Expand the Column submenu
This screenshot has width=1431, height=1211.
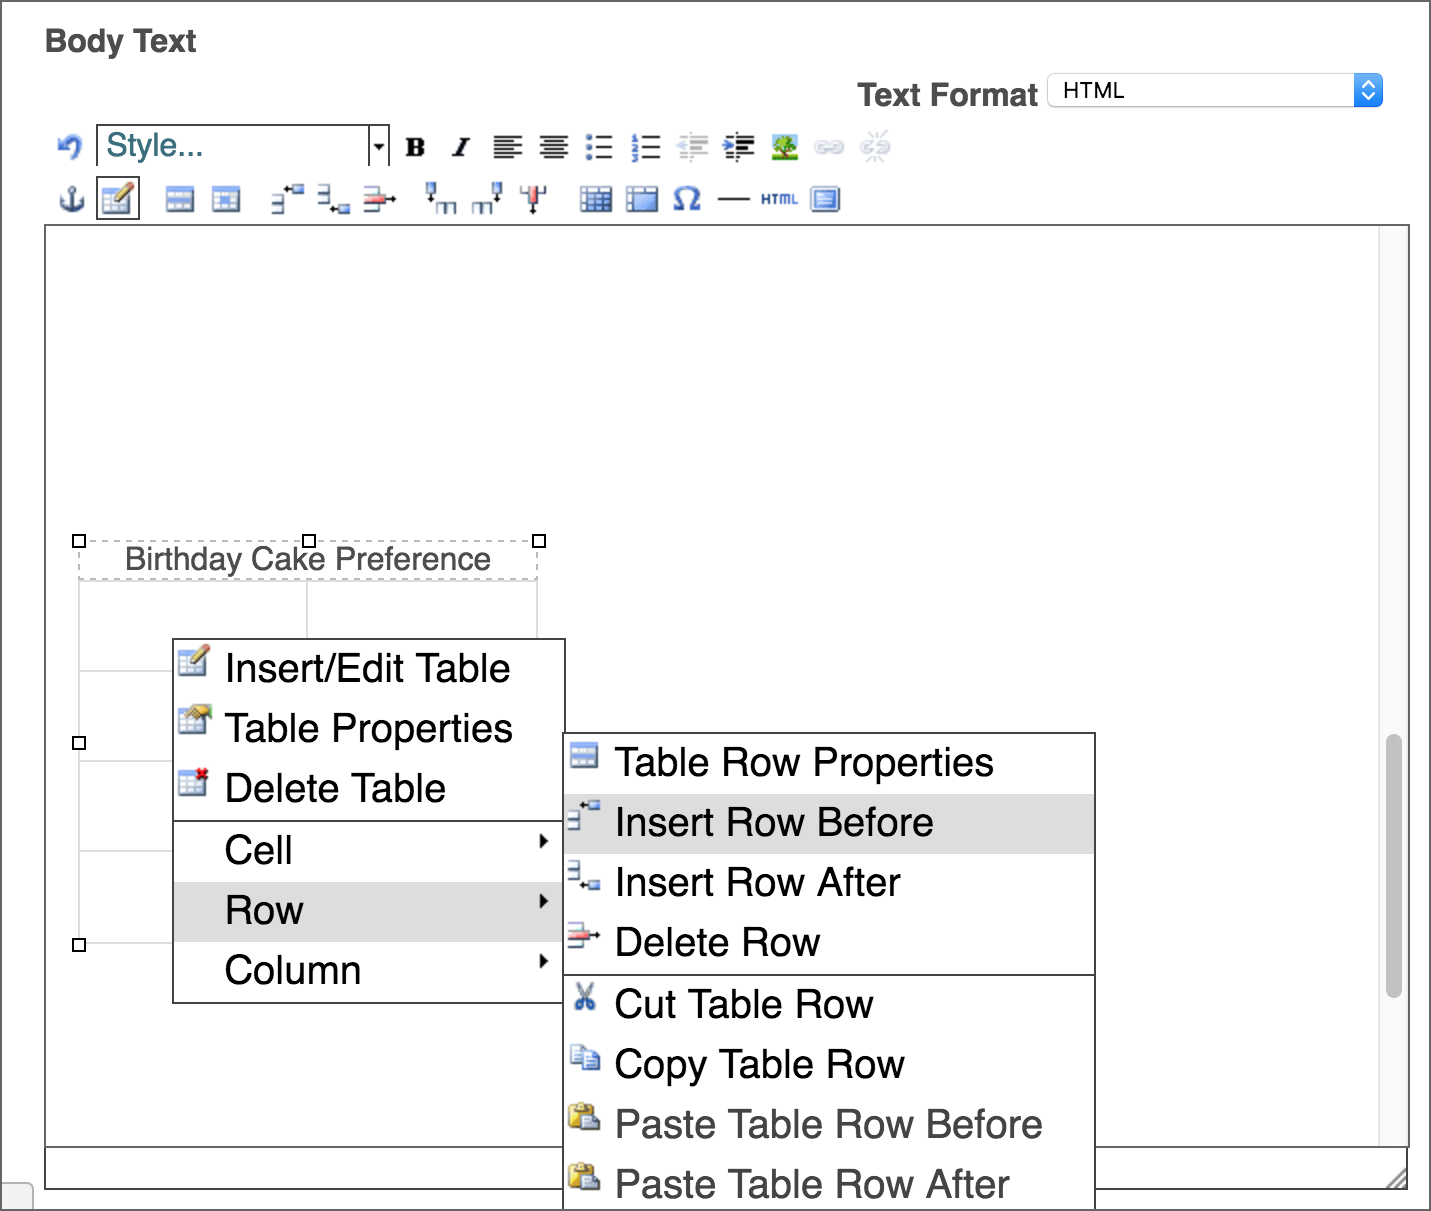(368, 971)
